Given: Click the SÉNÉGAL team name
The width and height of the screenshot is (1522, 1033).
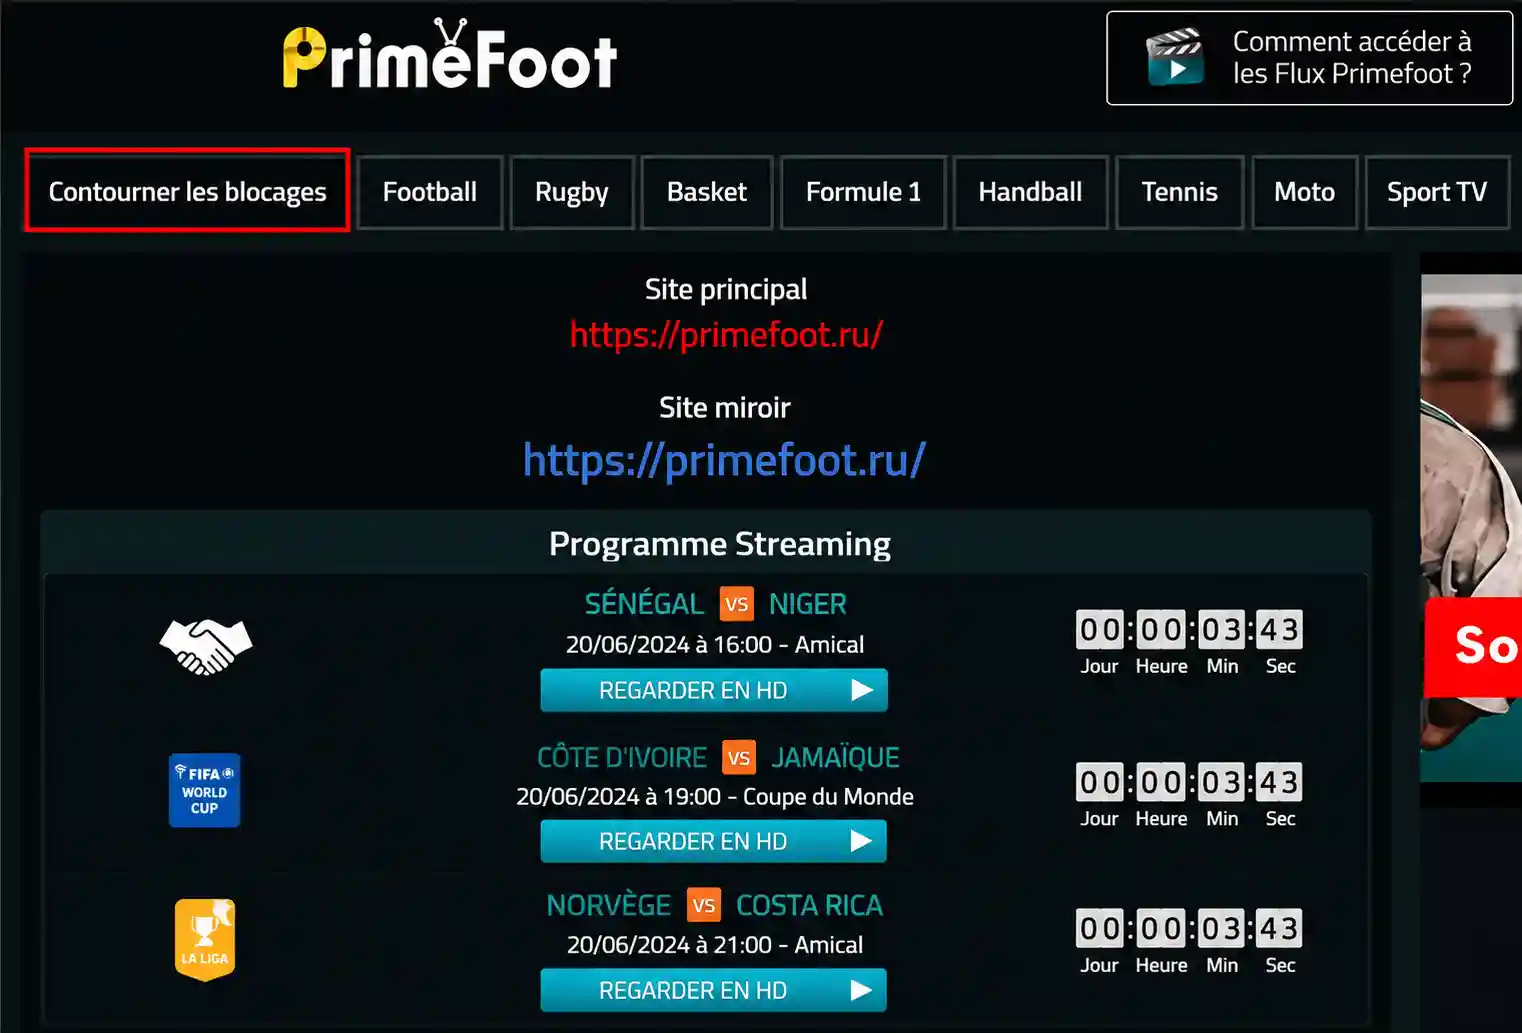Looking at the screenshot, I should coord(644,604).
